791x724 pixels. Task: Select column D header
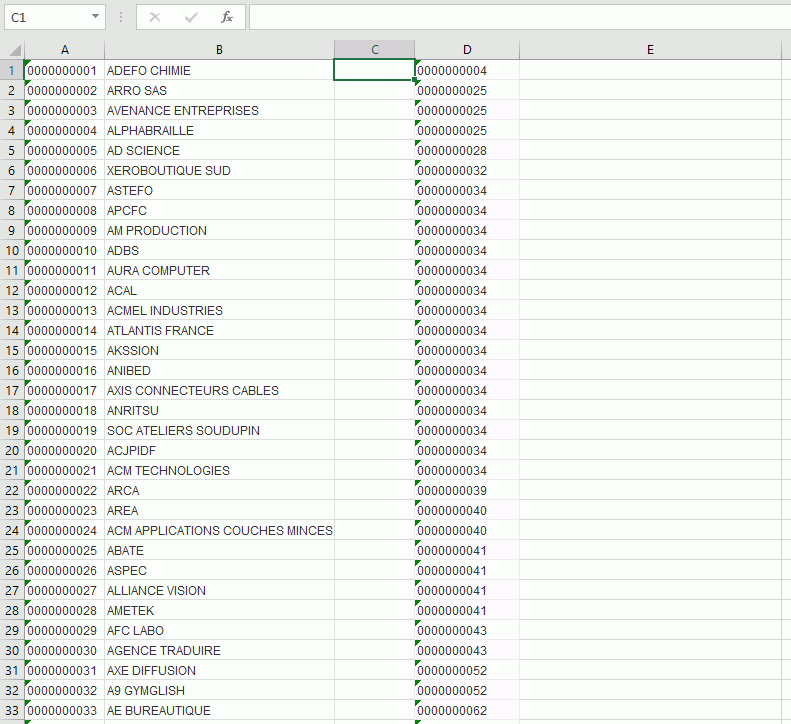click(467, 50)
